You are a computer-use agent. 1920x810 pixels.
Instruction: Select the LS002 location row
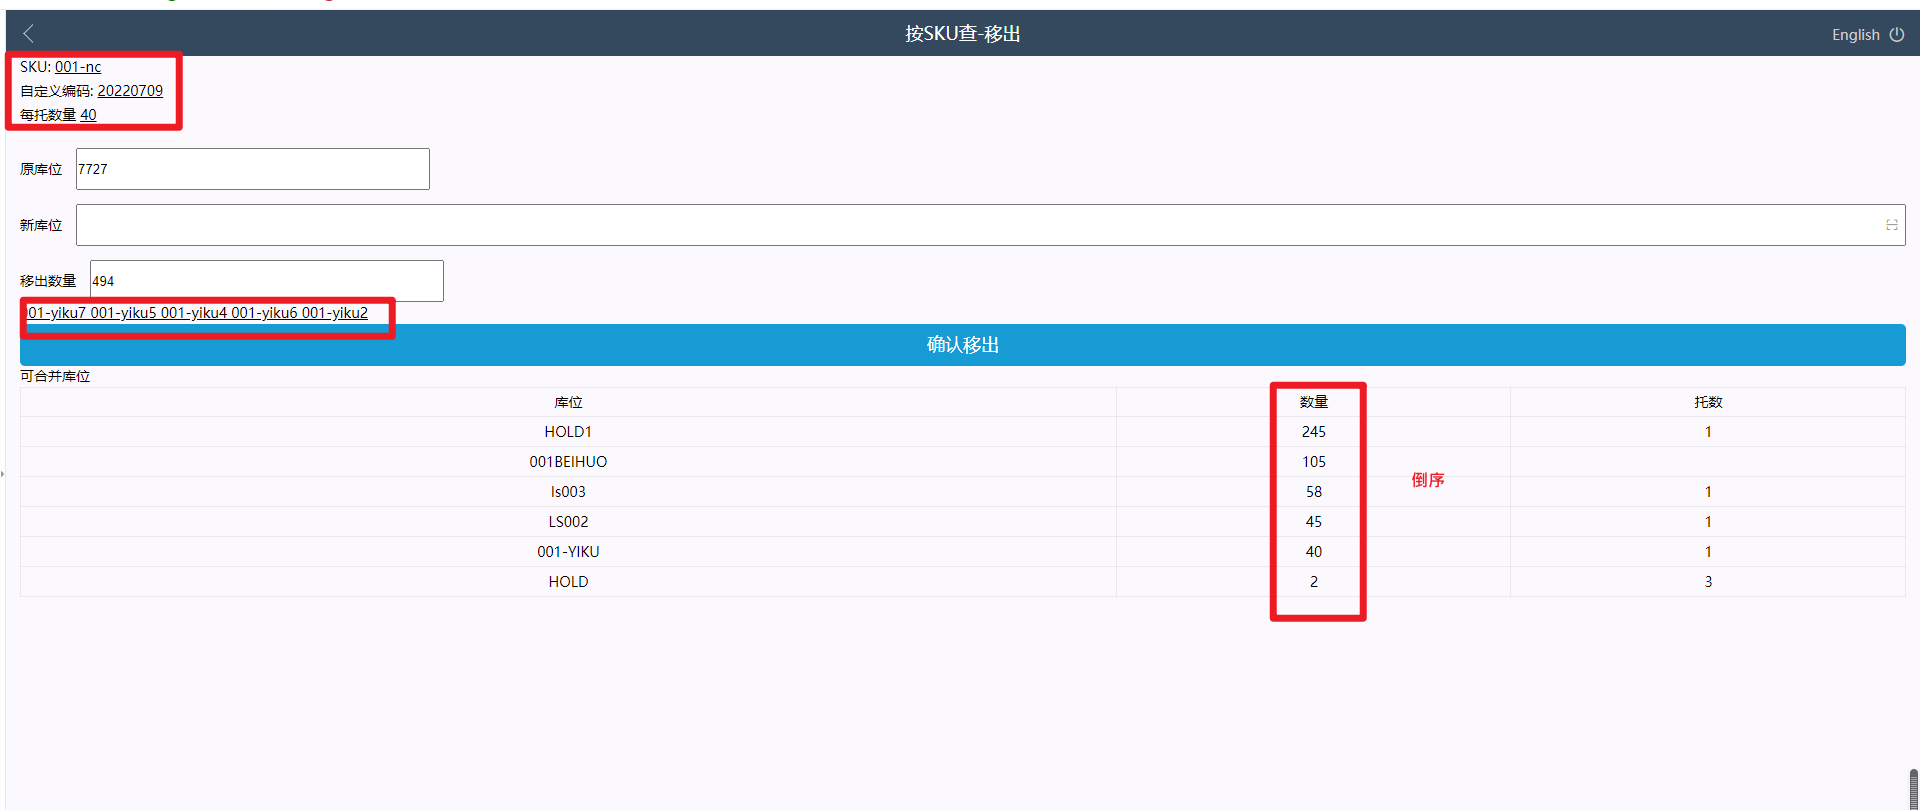(x=963, y=522)
